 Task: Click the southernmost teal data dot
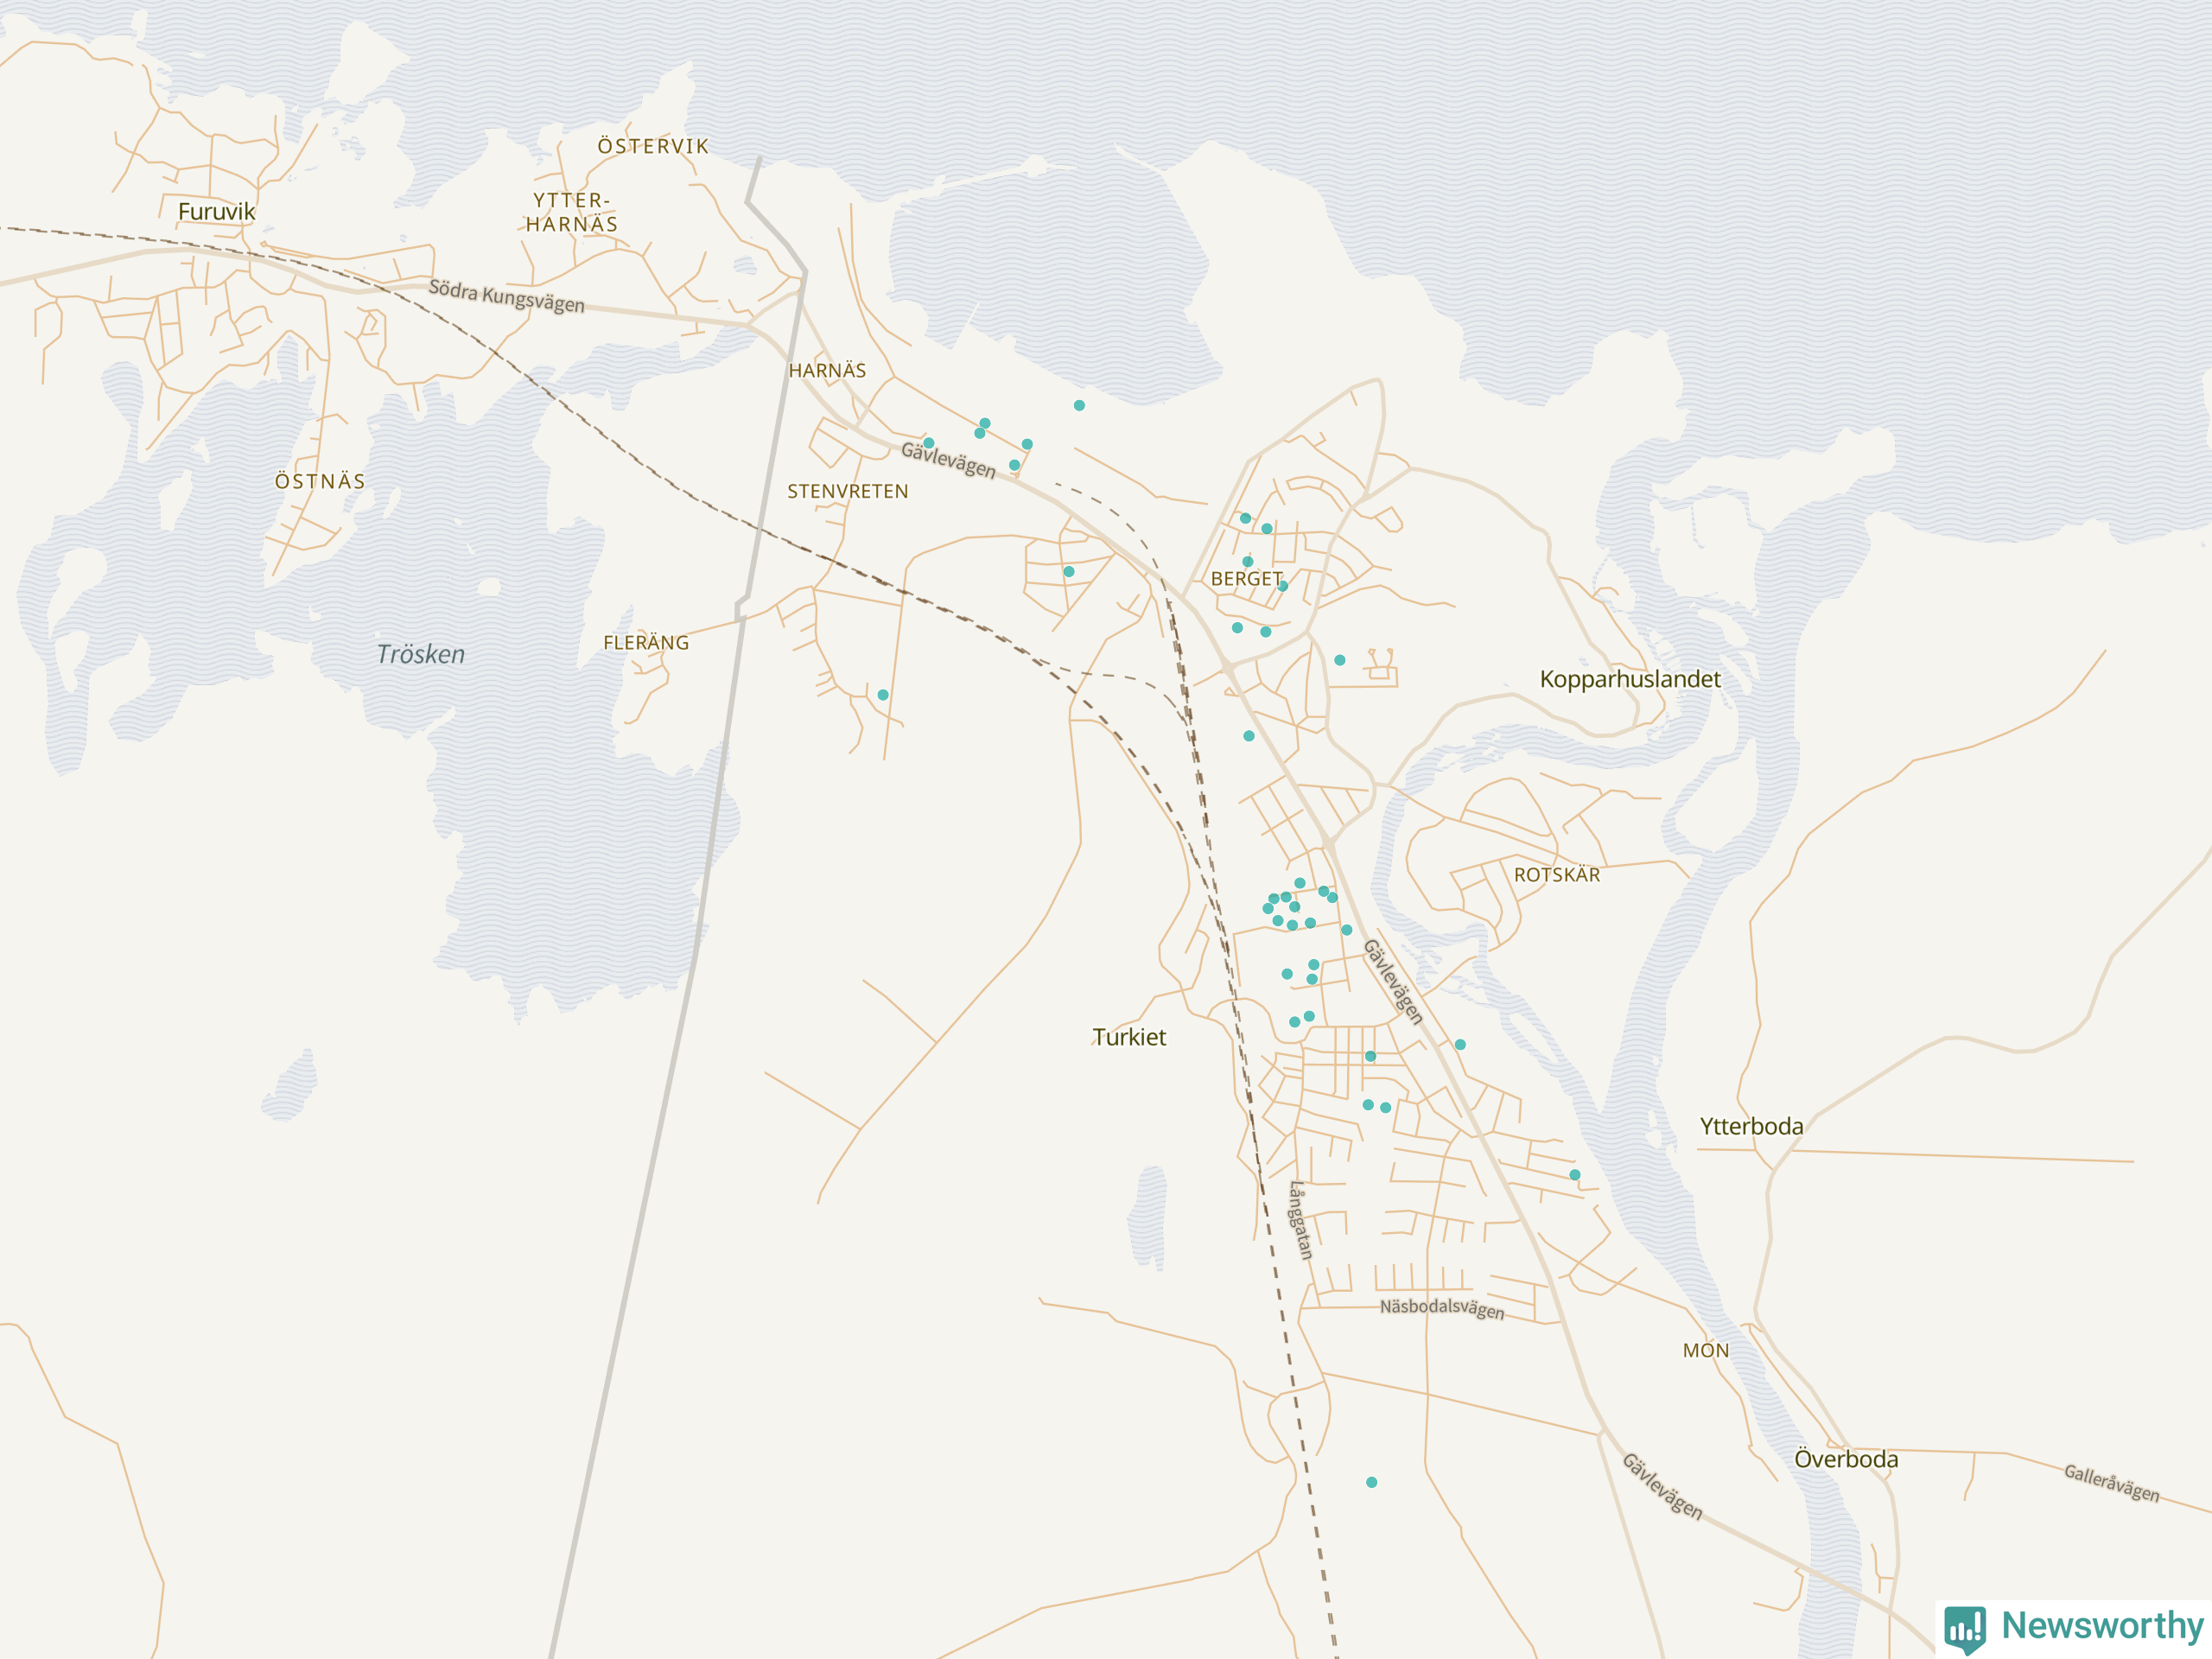[x=1372, y=1482]
